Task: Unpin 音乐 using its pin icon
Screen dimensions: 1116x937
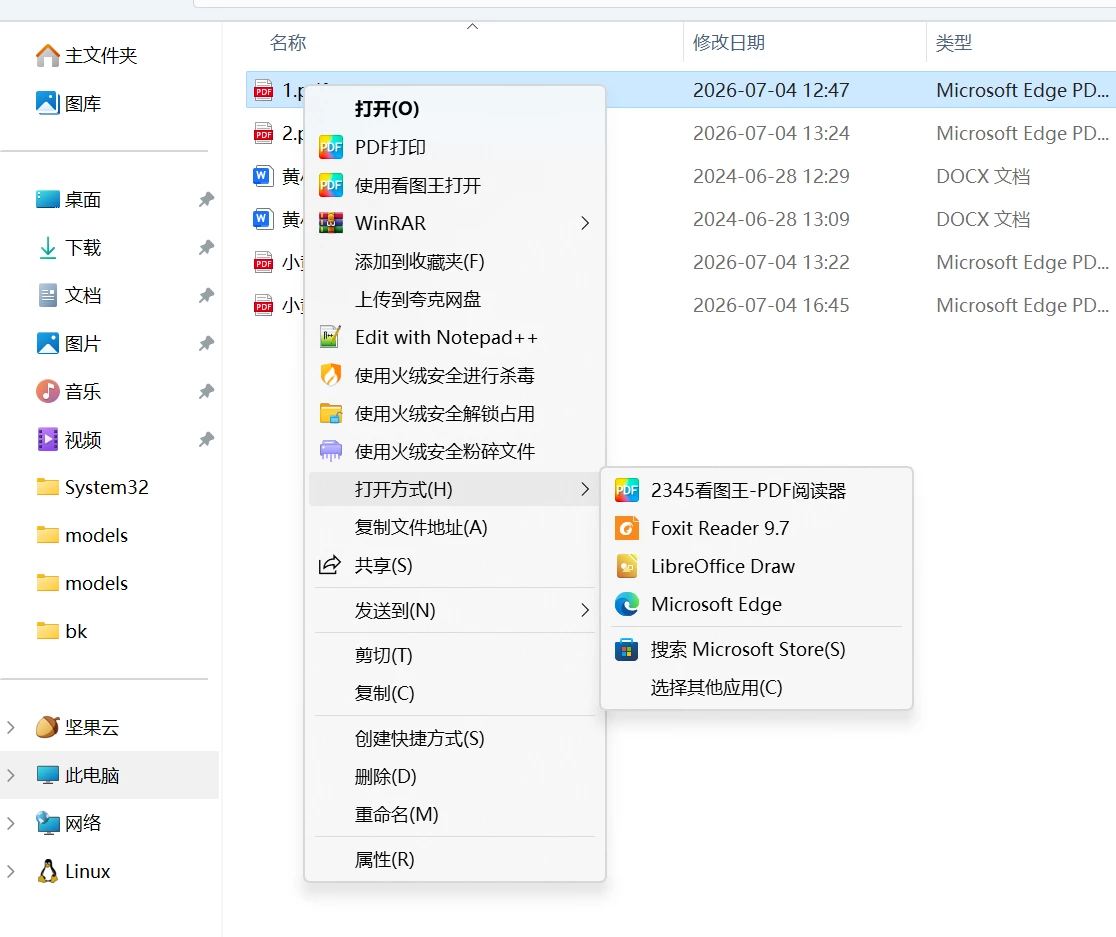Action: [x=206, y=391]
